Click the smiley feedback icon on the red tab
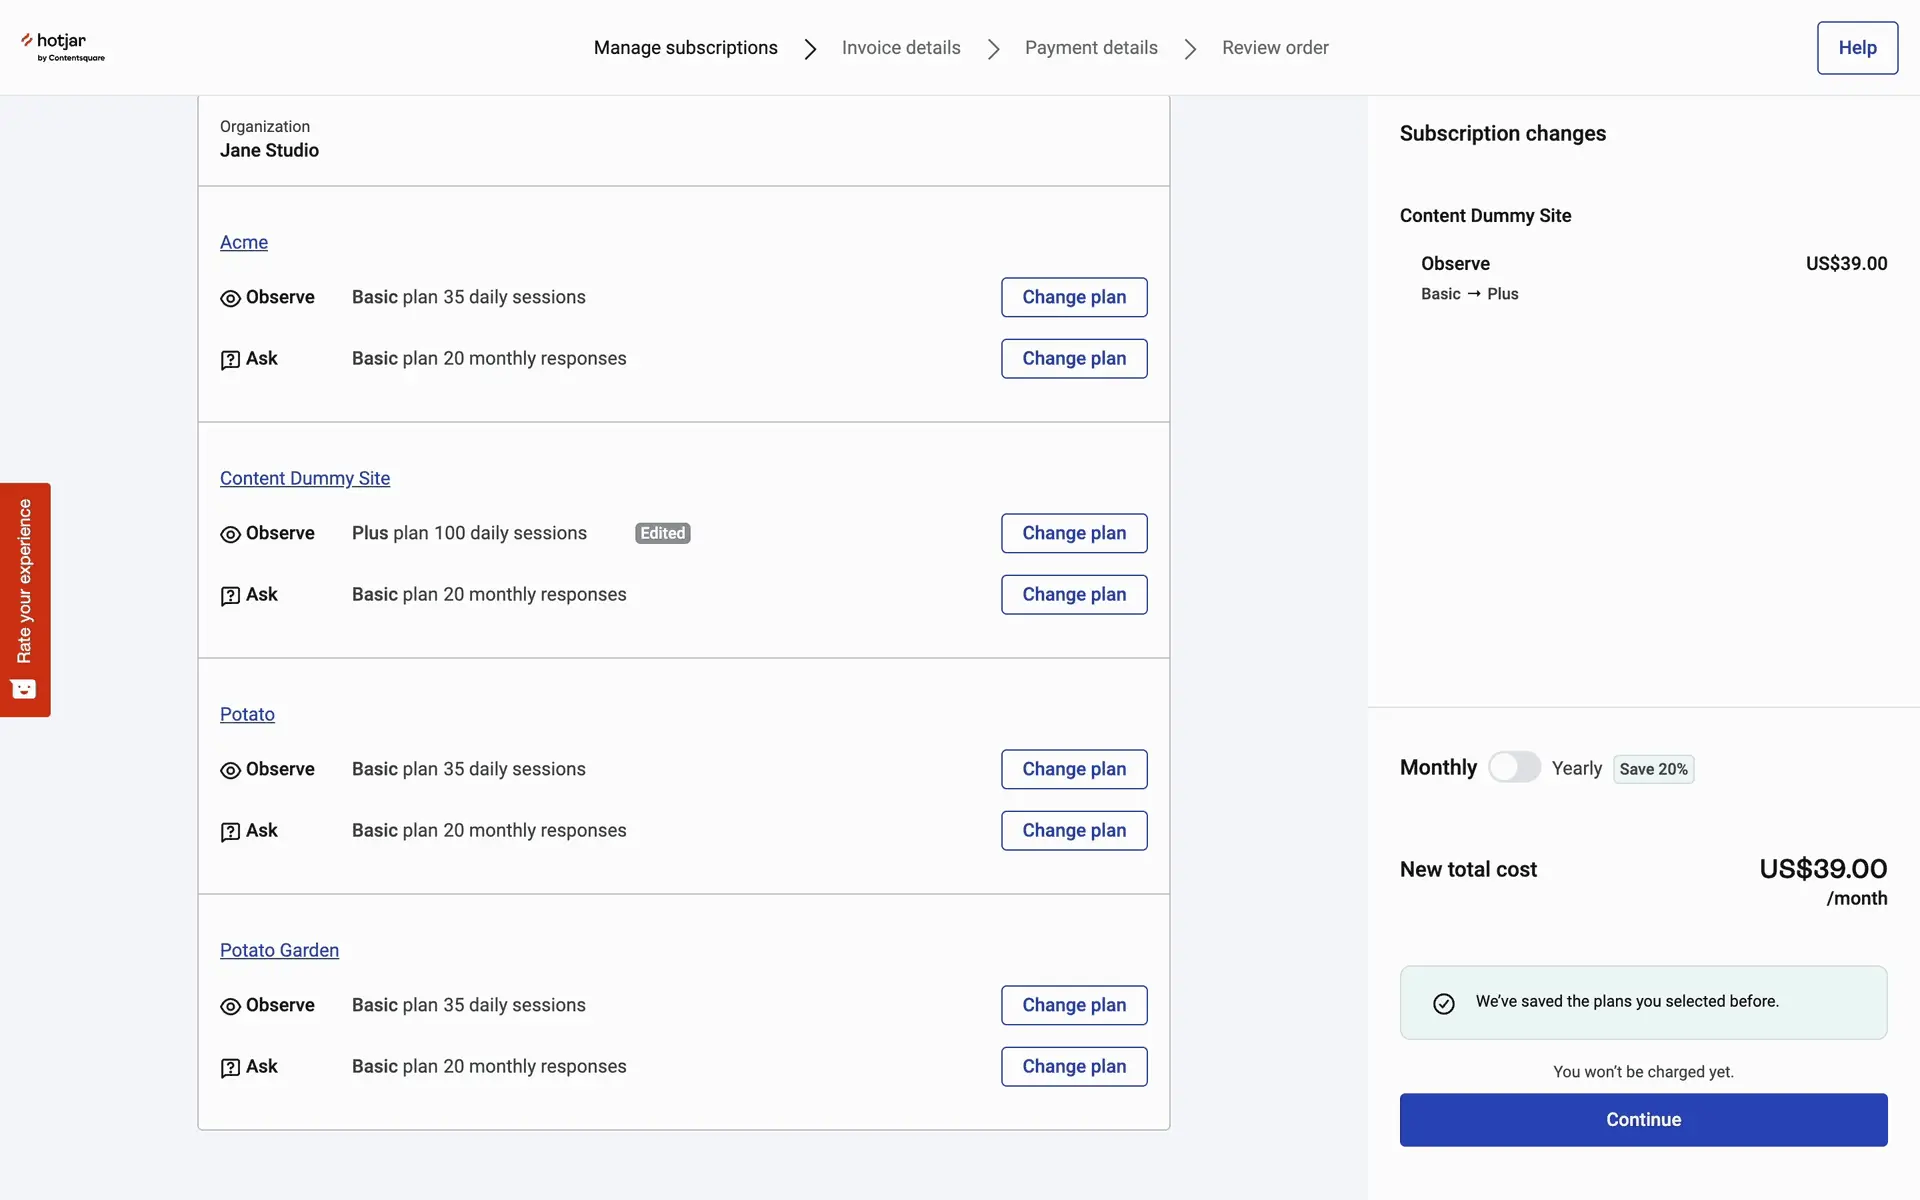The height and width of the screenshot is (1200, 1920). coord(24,689)
